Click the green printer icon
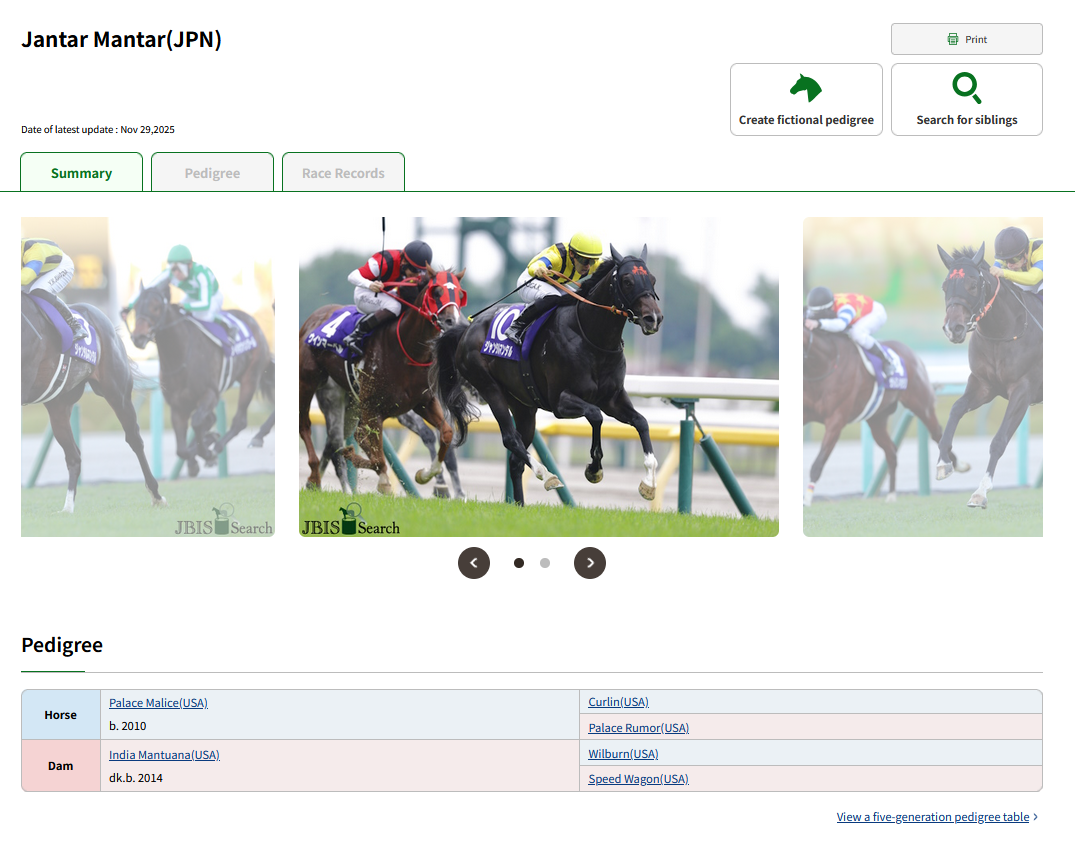The height and width of the screenshot is (844, 1075). (953, 39)
